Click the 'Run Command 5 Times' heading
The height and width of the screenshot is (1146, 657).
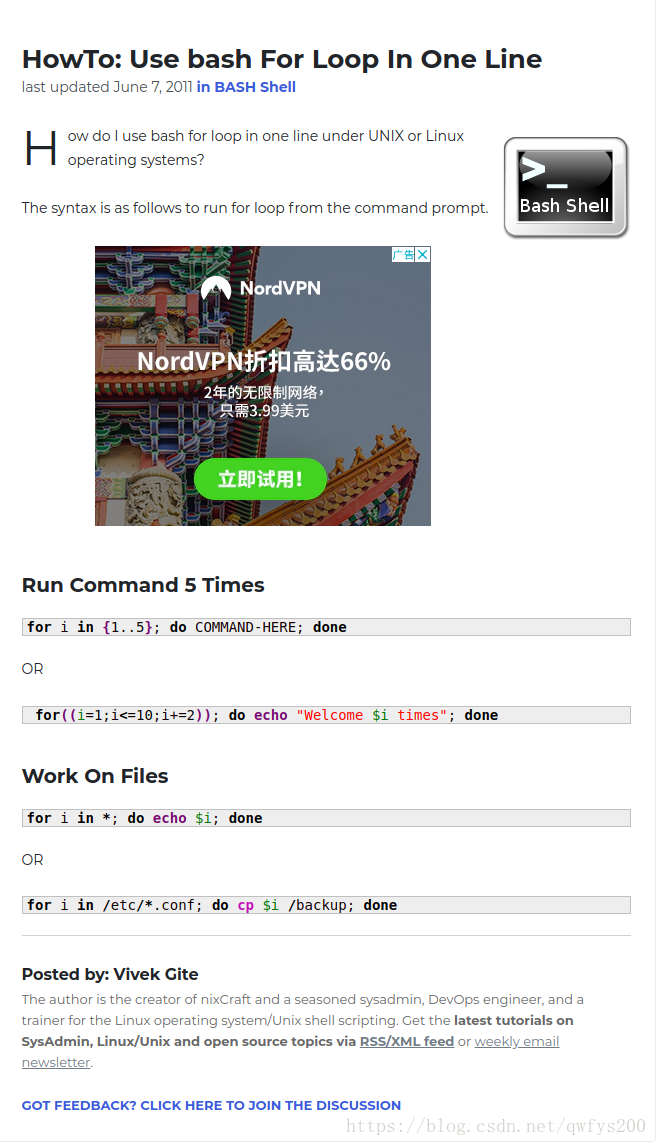tap(143, 585)
